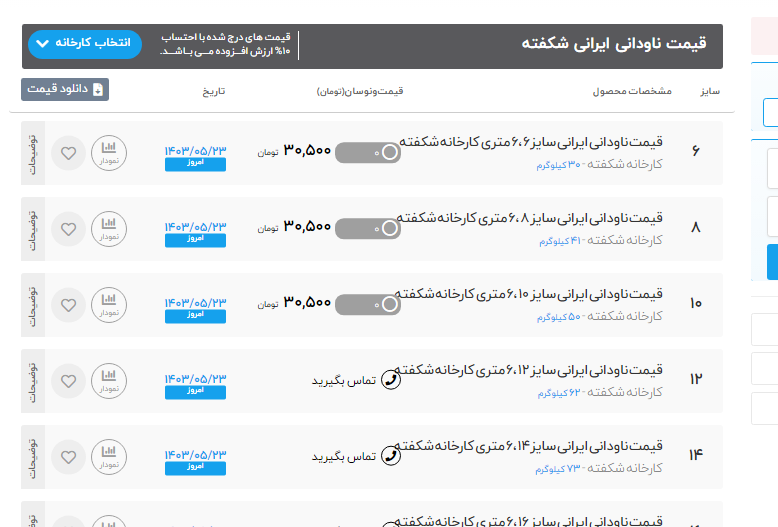778x527 pixels.
Task: Click the price fluctuation pill in the size 6 row
Action: pos(367,153)
